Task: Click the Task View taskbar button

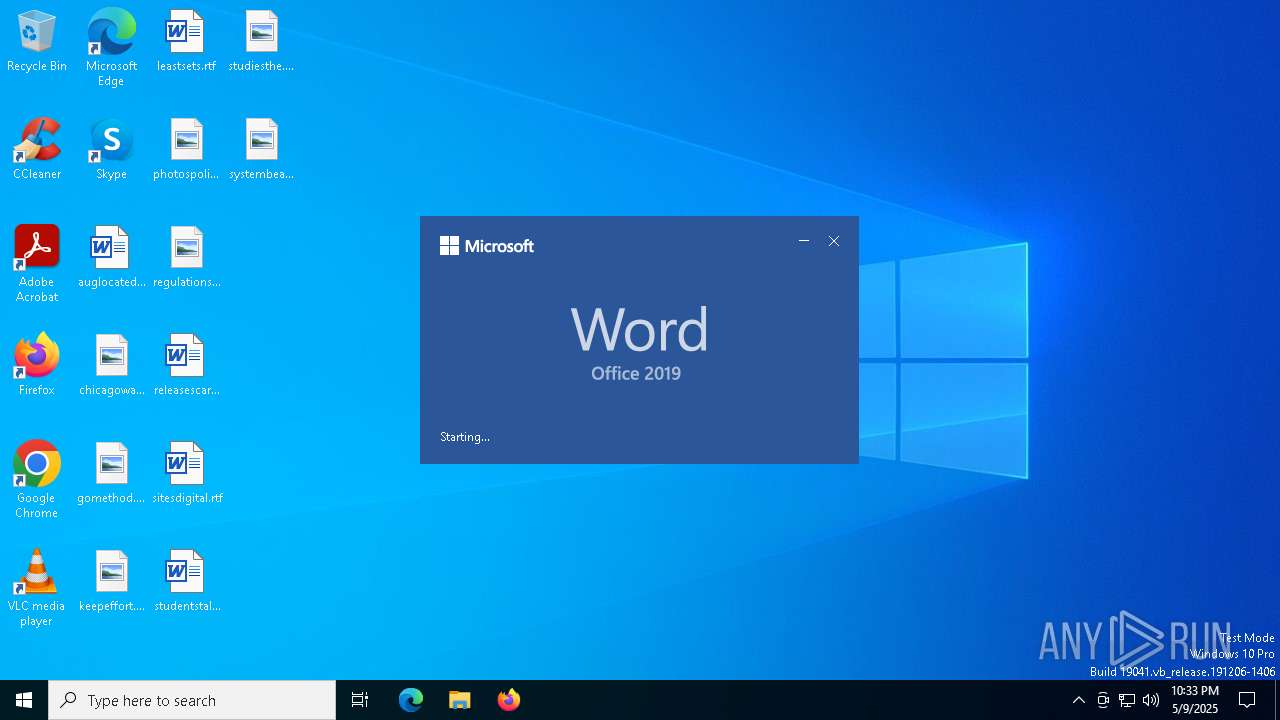Action: (360, 700)
